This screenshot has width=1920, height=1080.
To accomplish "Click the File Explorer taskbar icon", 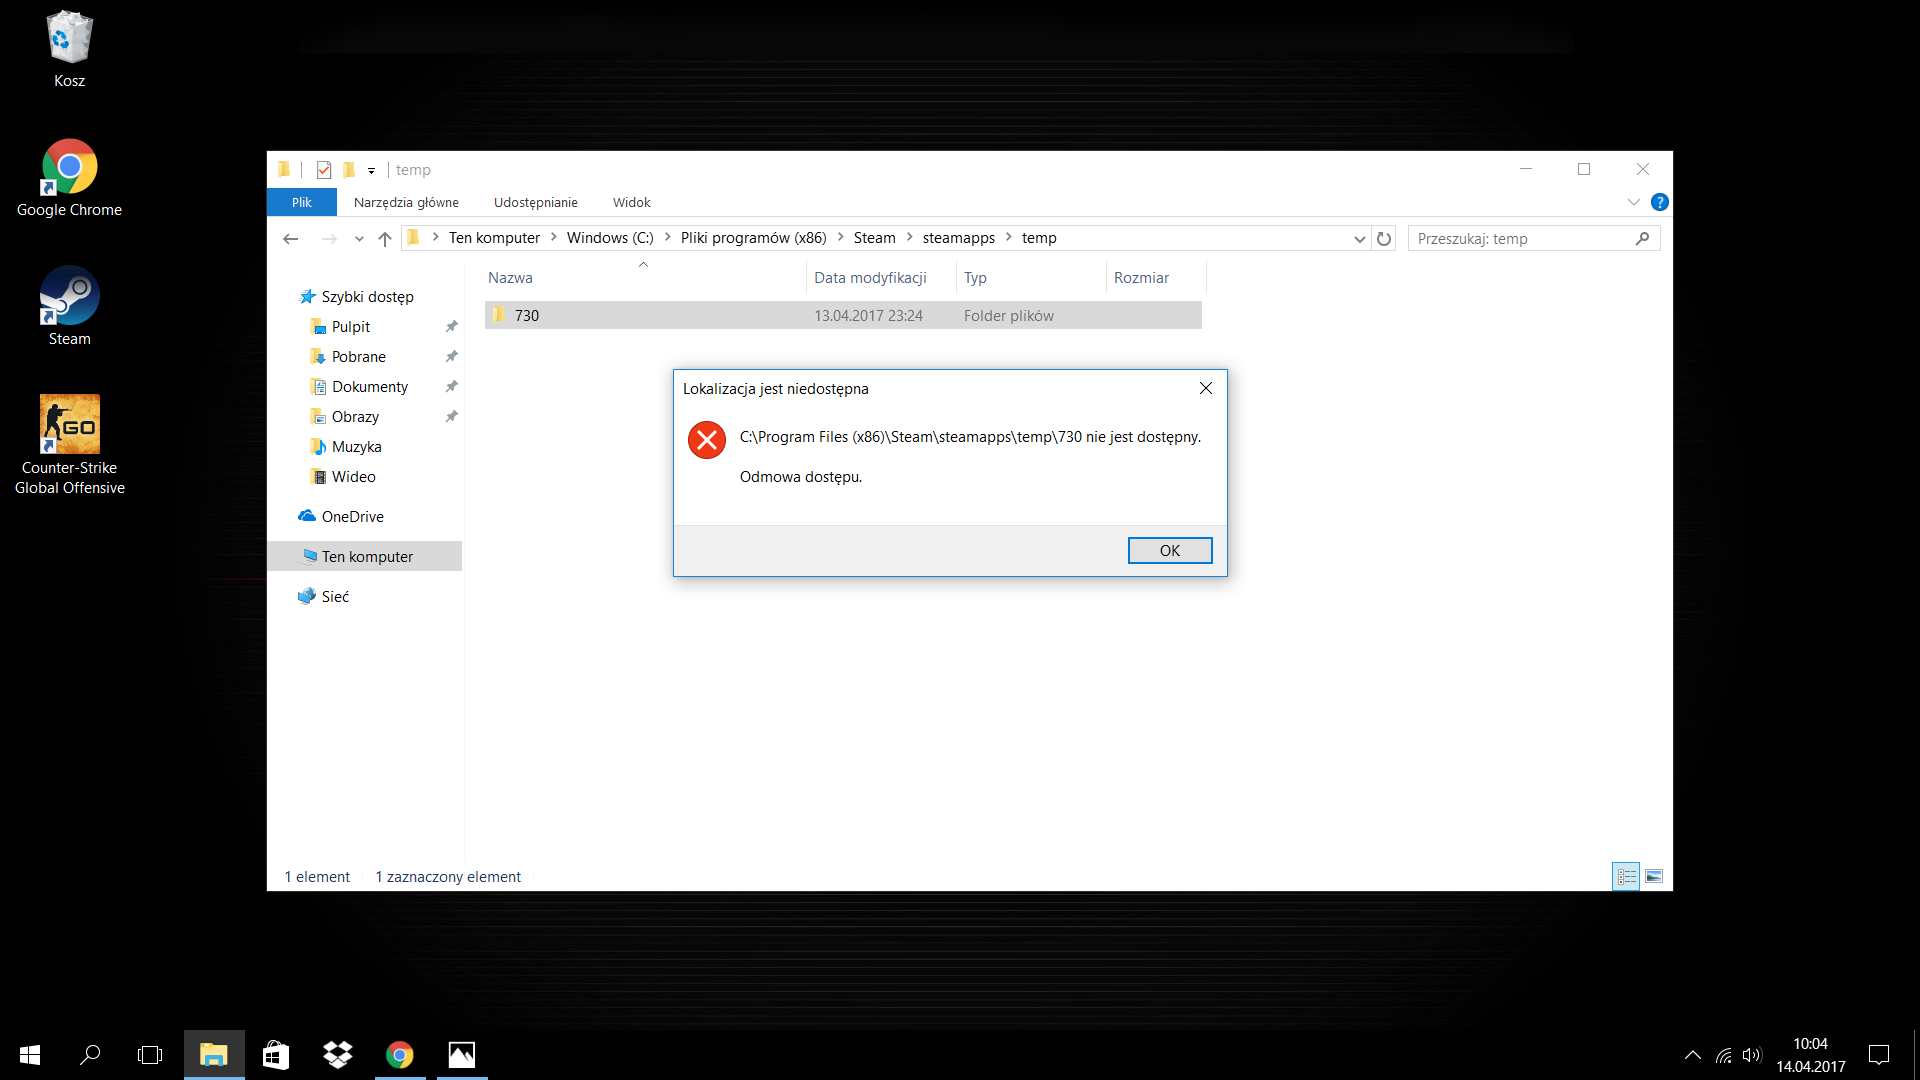I will point(214,1055).
